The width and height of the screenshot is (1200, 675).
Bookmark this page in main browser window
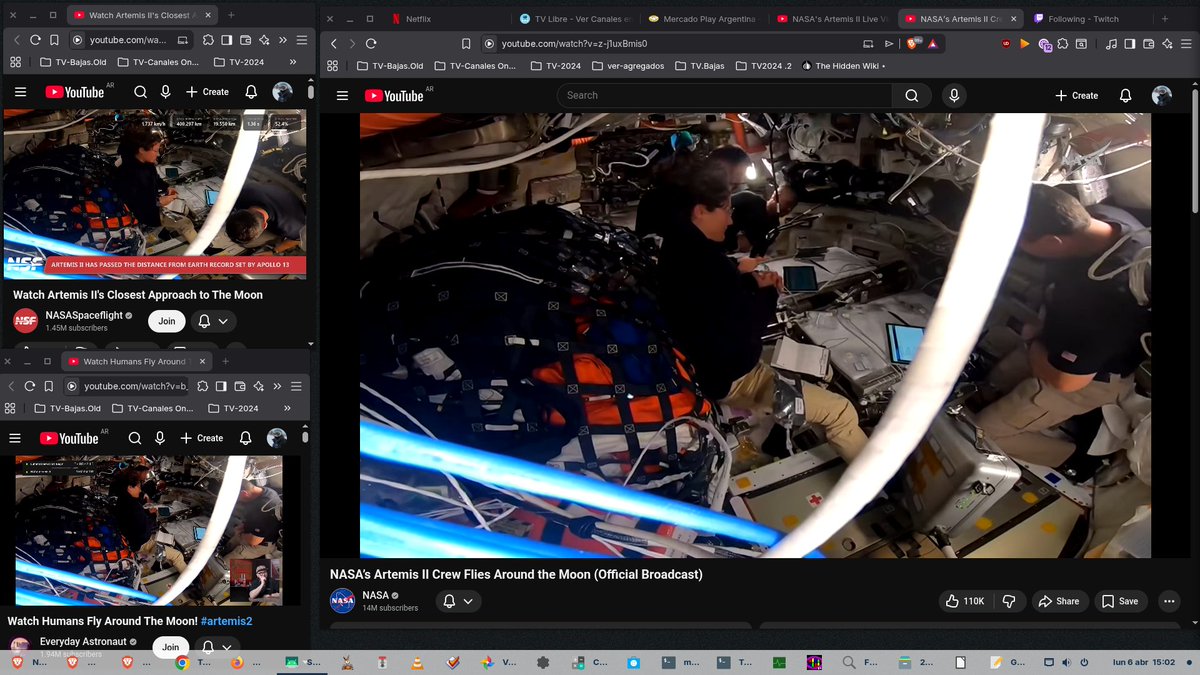(466, 44)
